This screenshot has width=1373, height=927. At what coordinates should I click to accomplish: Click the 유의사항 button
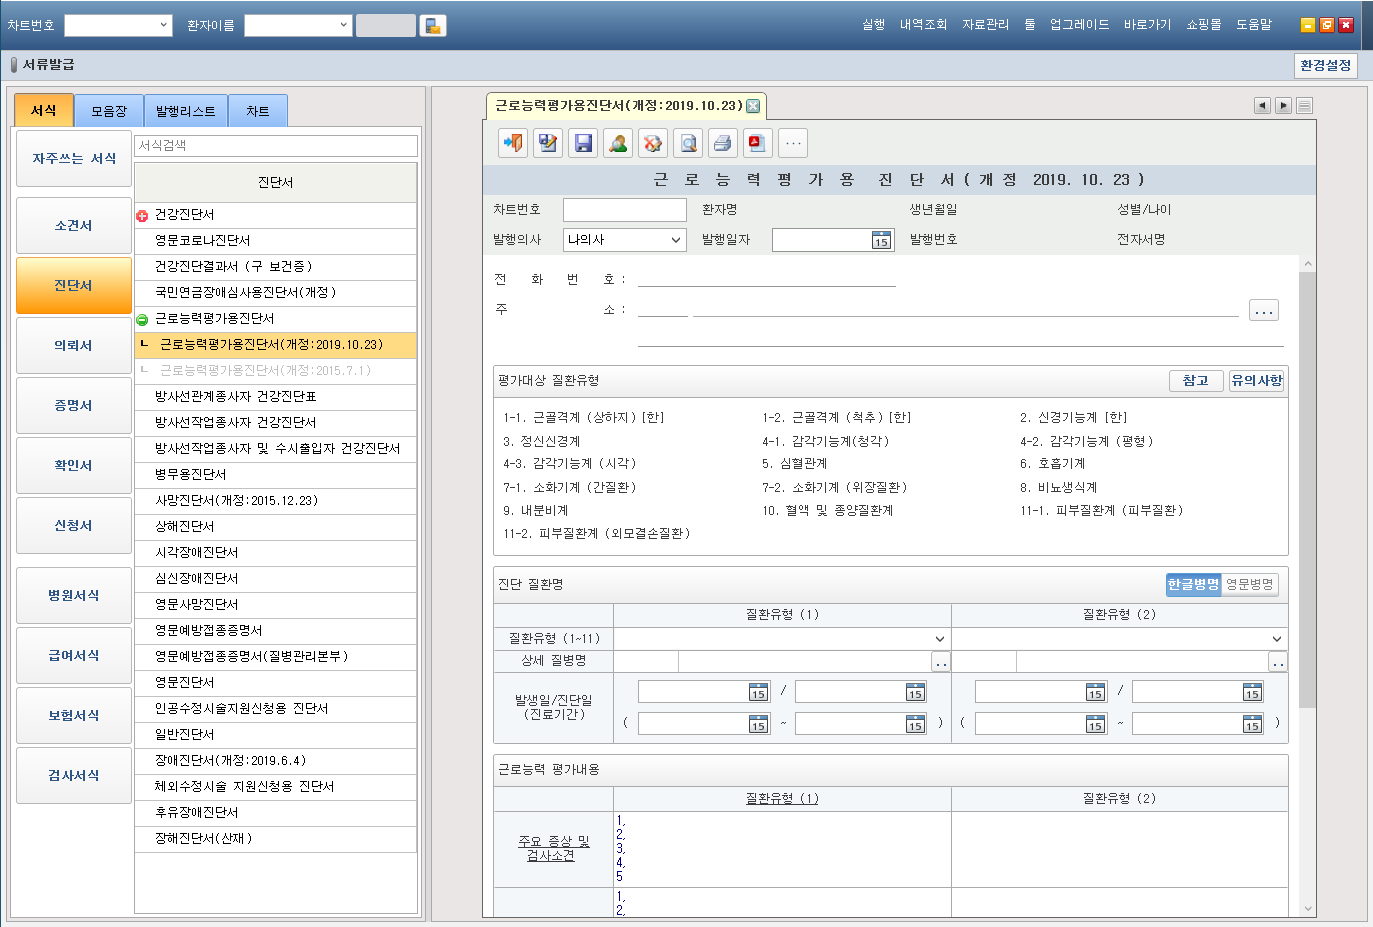pyautogui.click(x=1256, y=381)
